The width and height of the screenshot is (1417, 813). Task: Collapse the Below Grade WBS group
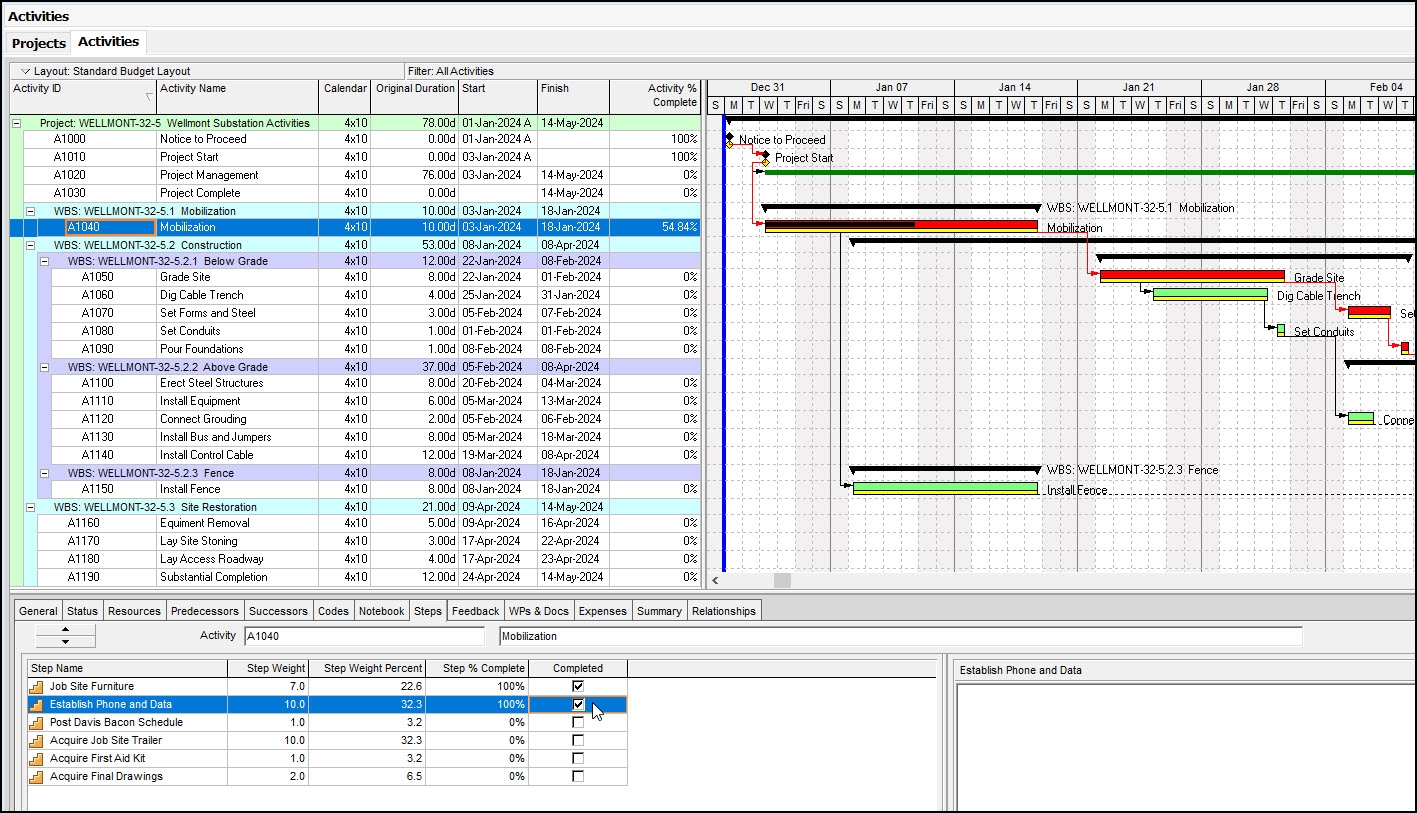pyautogui.click(x=44, y=261)
